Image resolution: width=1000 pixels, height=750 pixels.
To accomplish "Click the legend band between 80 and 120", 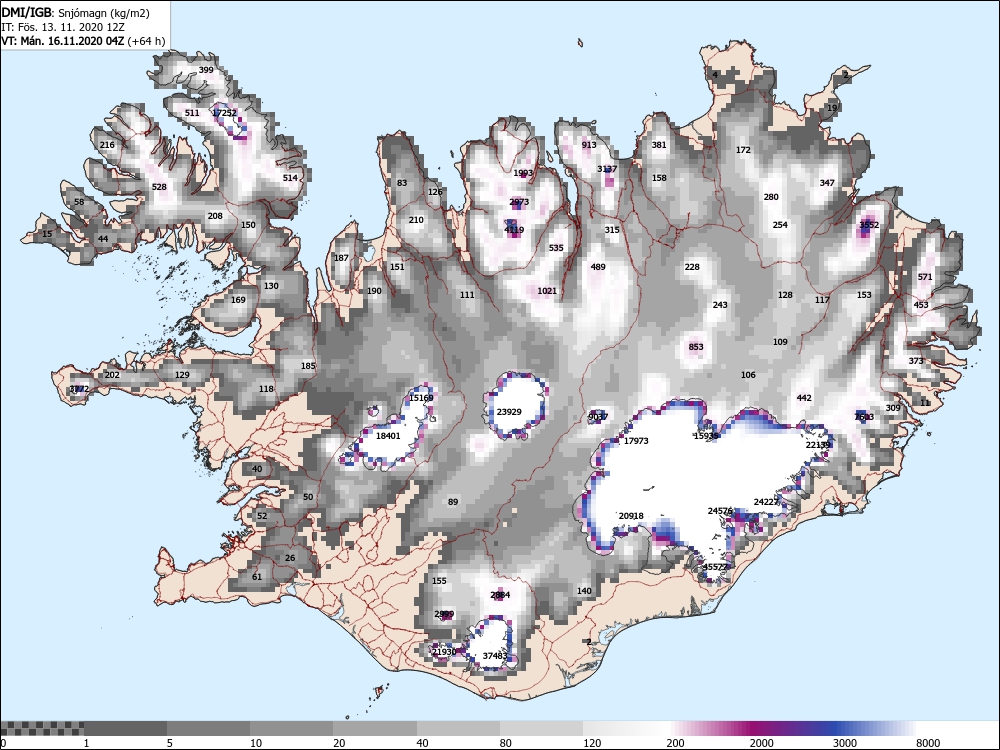I will pos(541,728).
